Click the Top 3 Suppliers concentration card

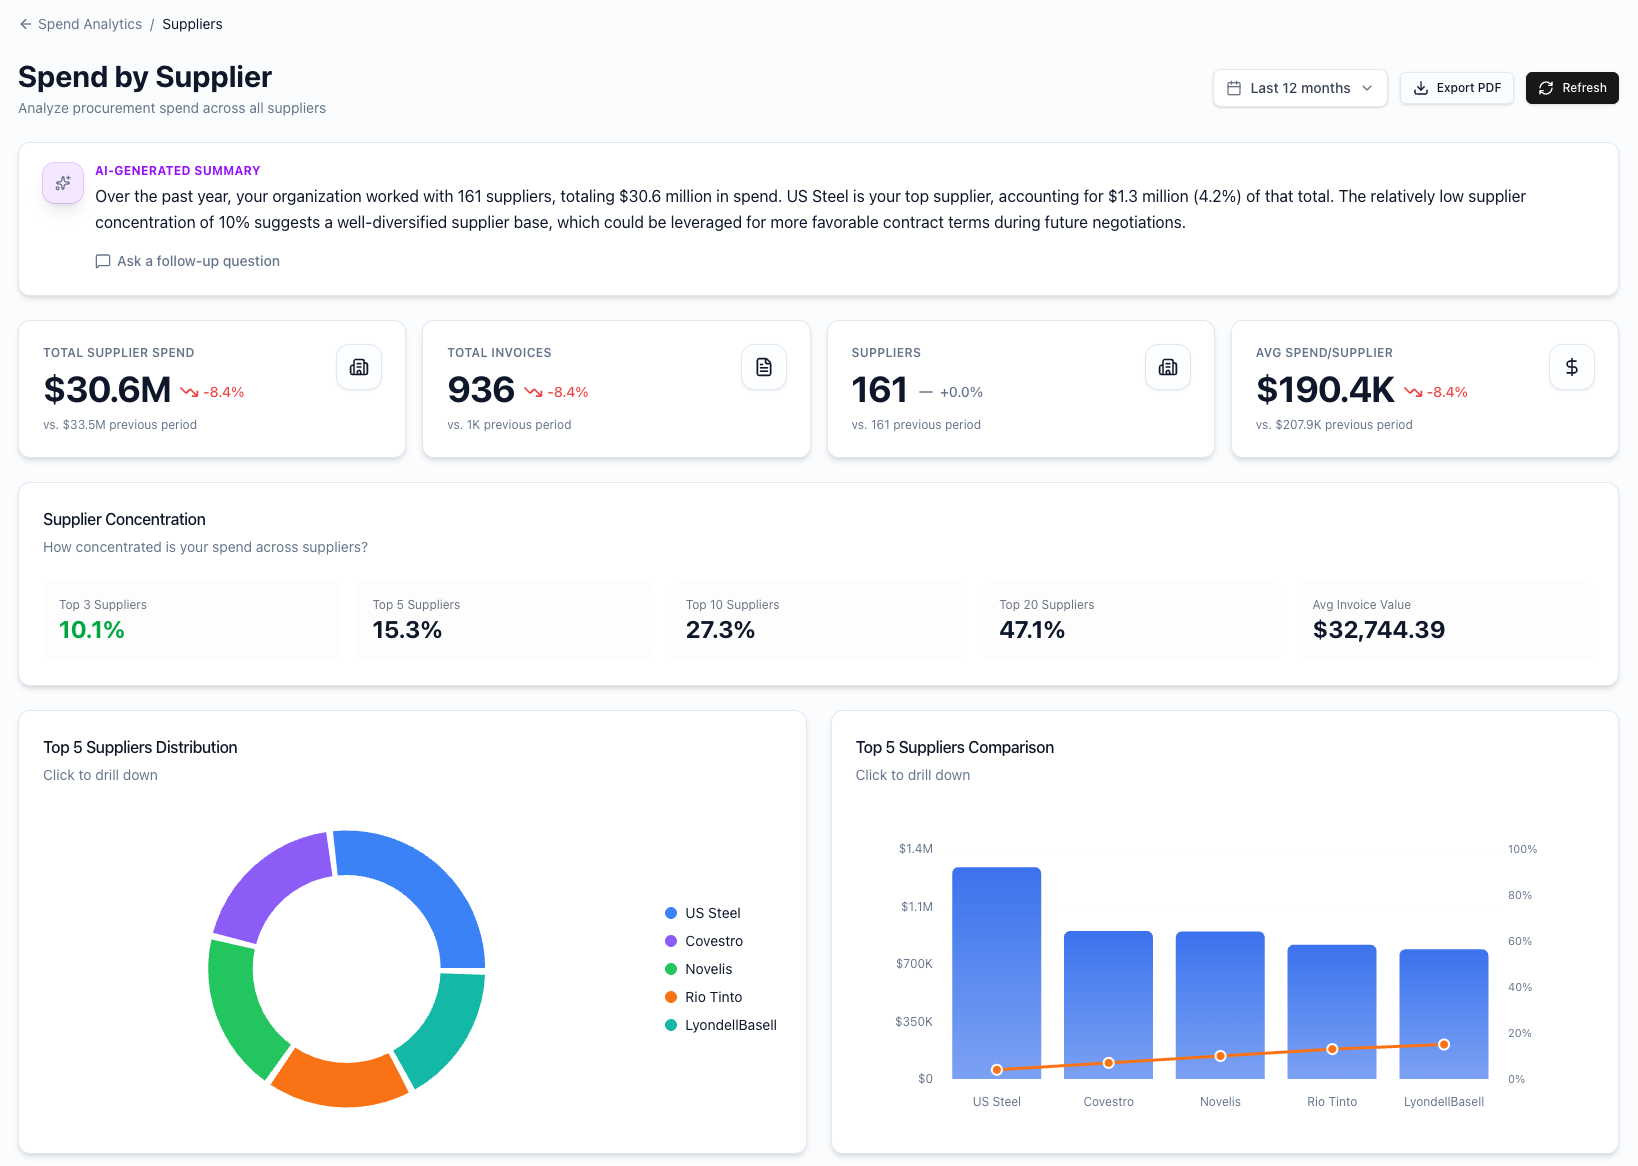191,619
